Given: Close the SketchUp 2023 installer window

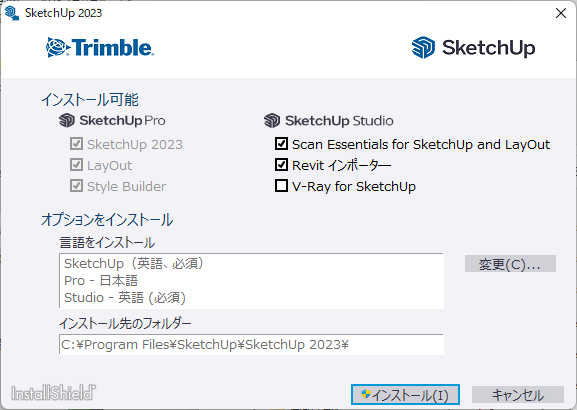Looking at the screenshot, I should pos(561,13).
